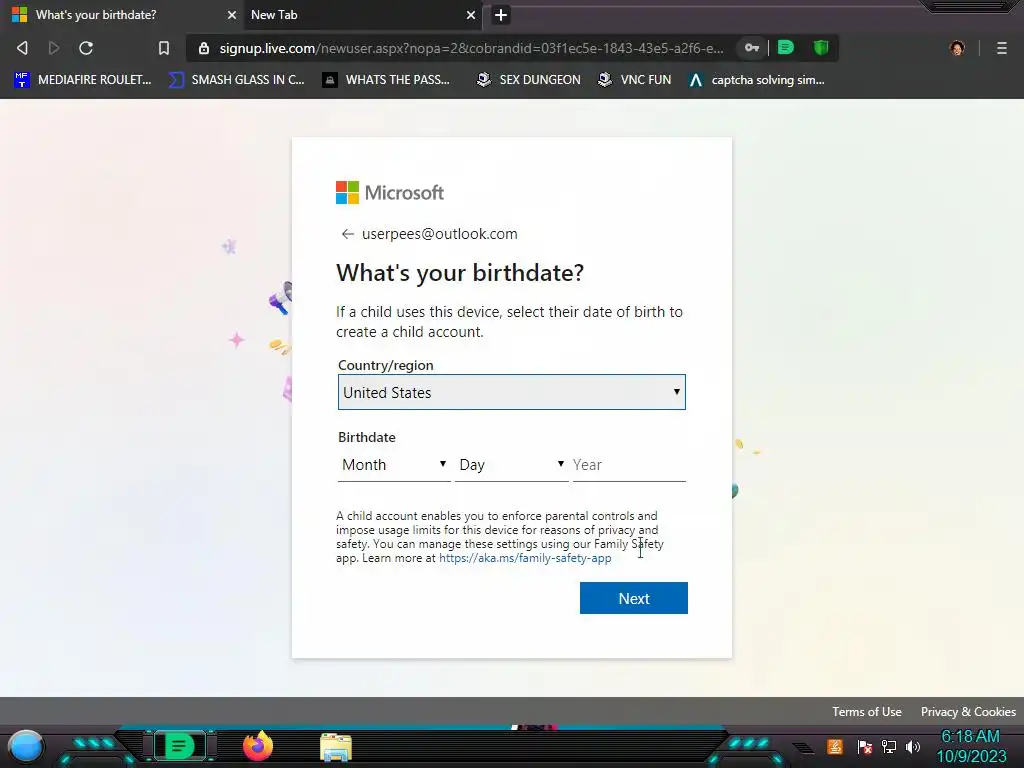
Task: Open the saved passwords key icon
Action: coord(752,48)
